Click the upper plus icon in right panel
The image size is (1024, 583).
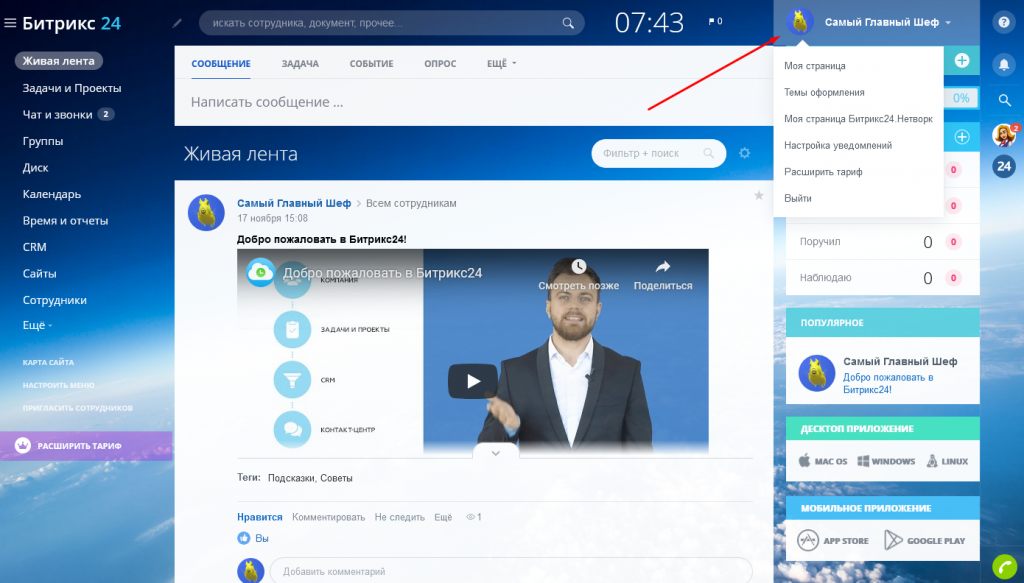pos(961,61)
